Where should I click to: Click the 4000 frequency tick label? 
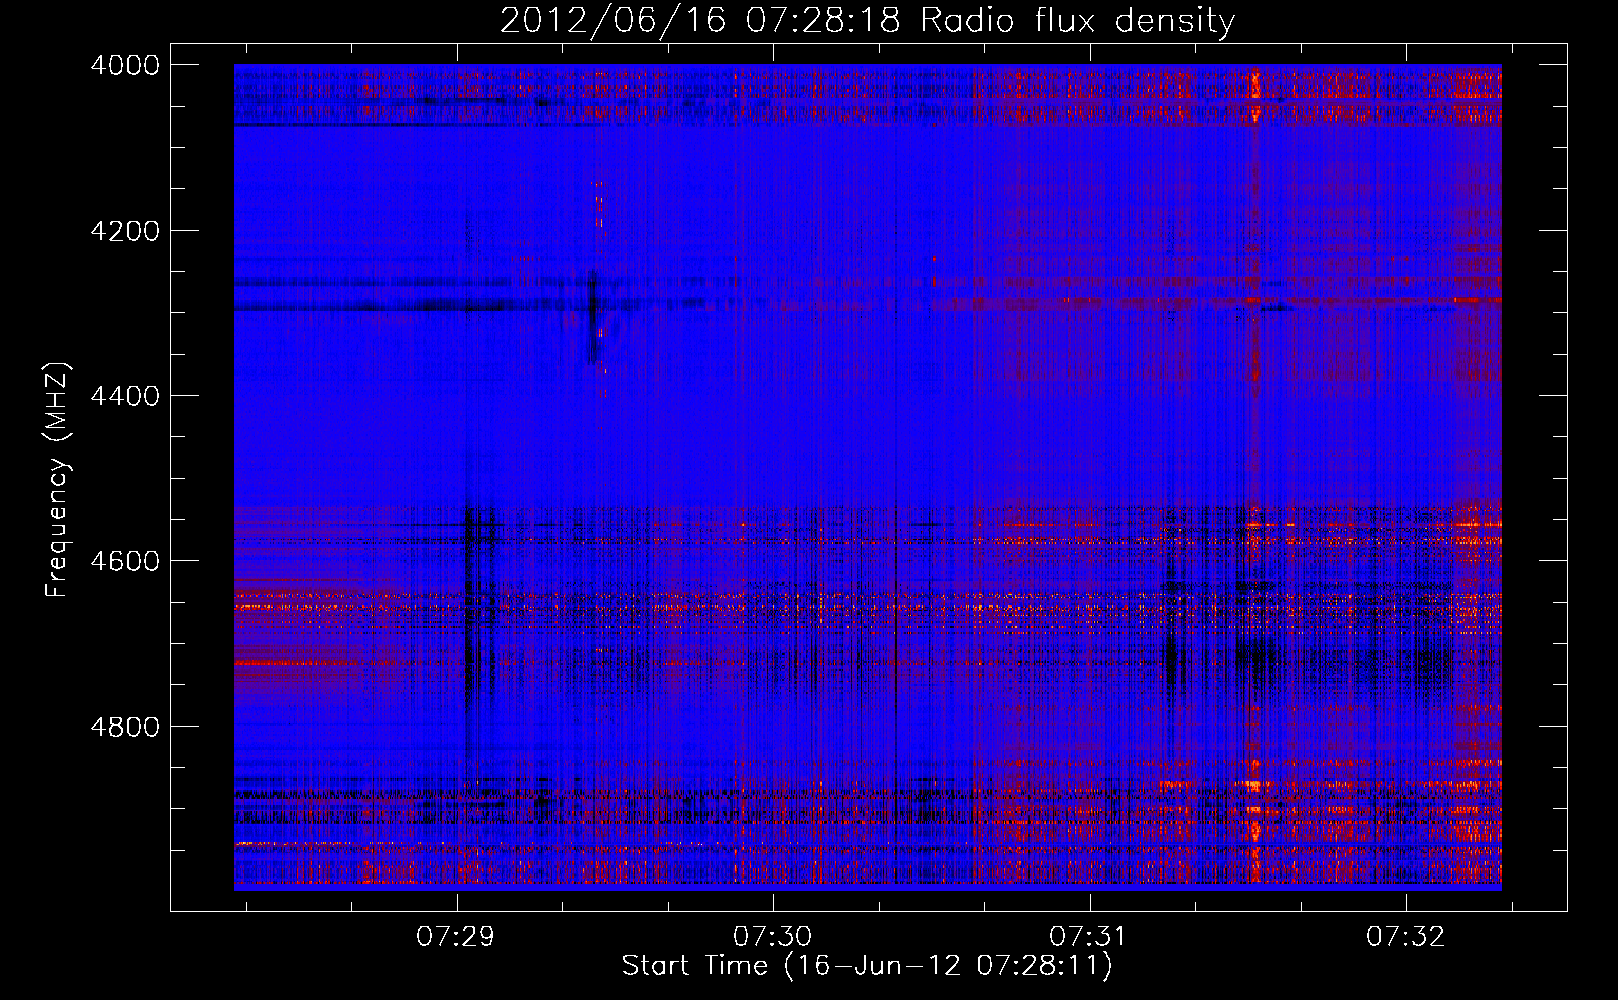tap(125, 65)
